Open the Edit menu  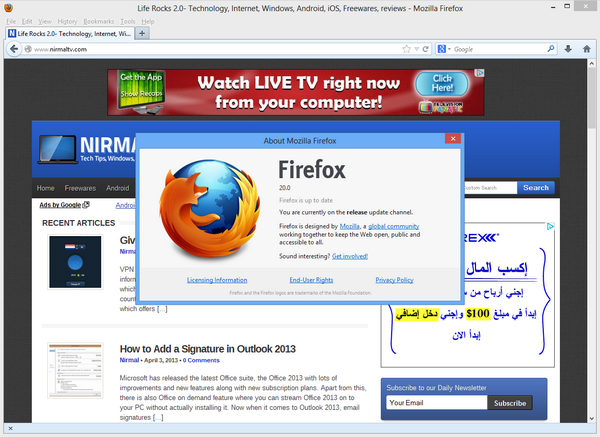pyautogui.click(x=27, y=21)
